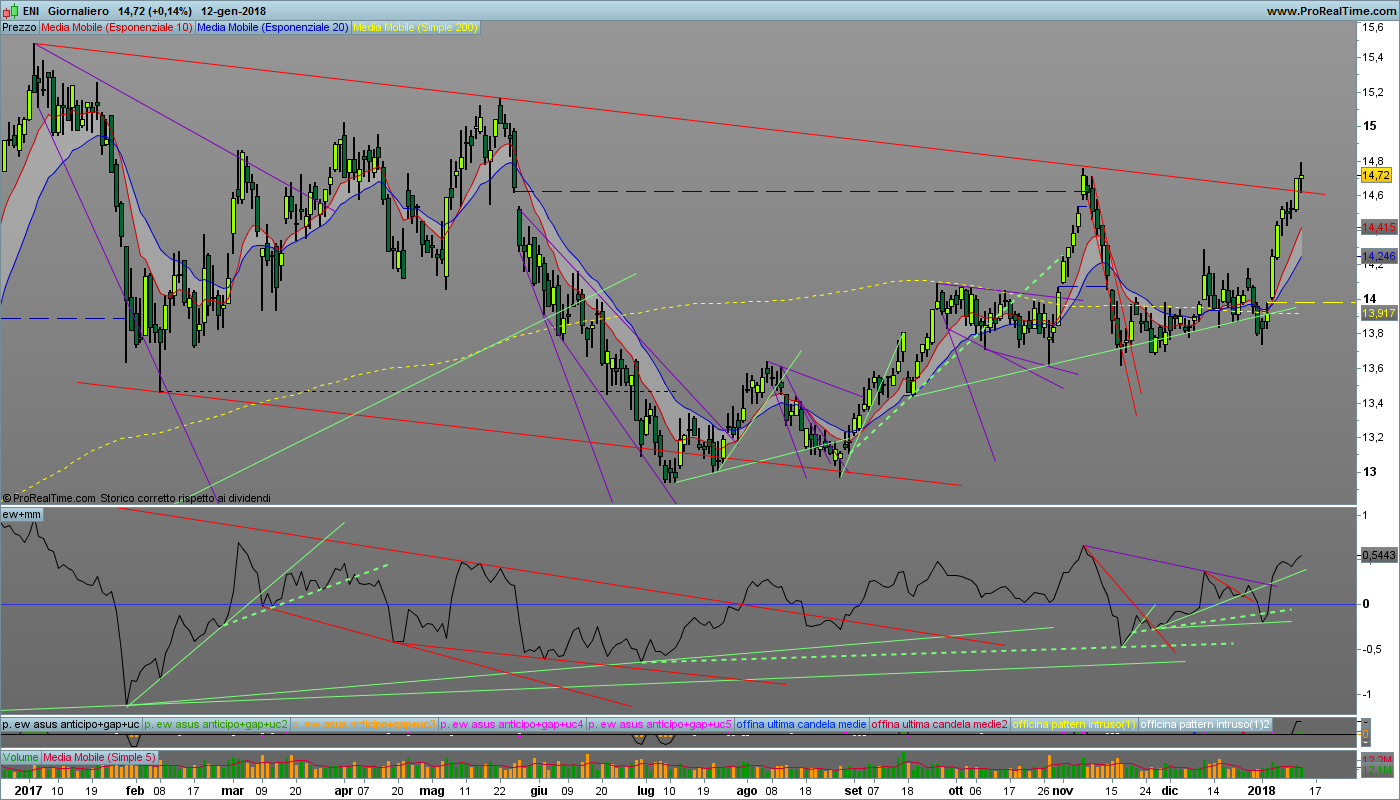Click the 14,246 blue EMA value tag
The image size is (1400, 800).
(1379, 256)
